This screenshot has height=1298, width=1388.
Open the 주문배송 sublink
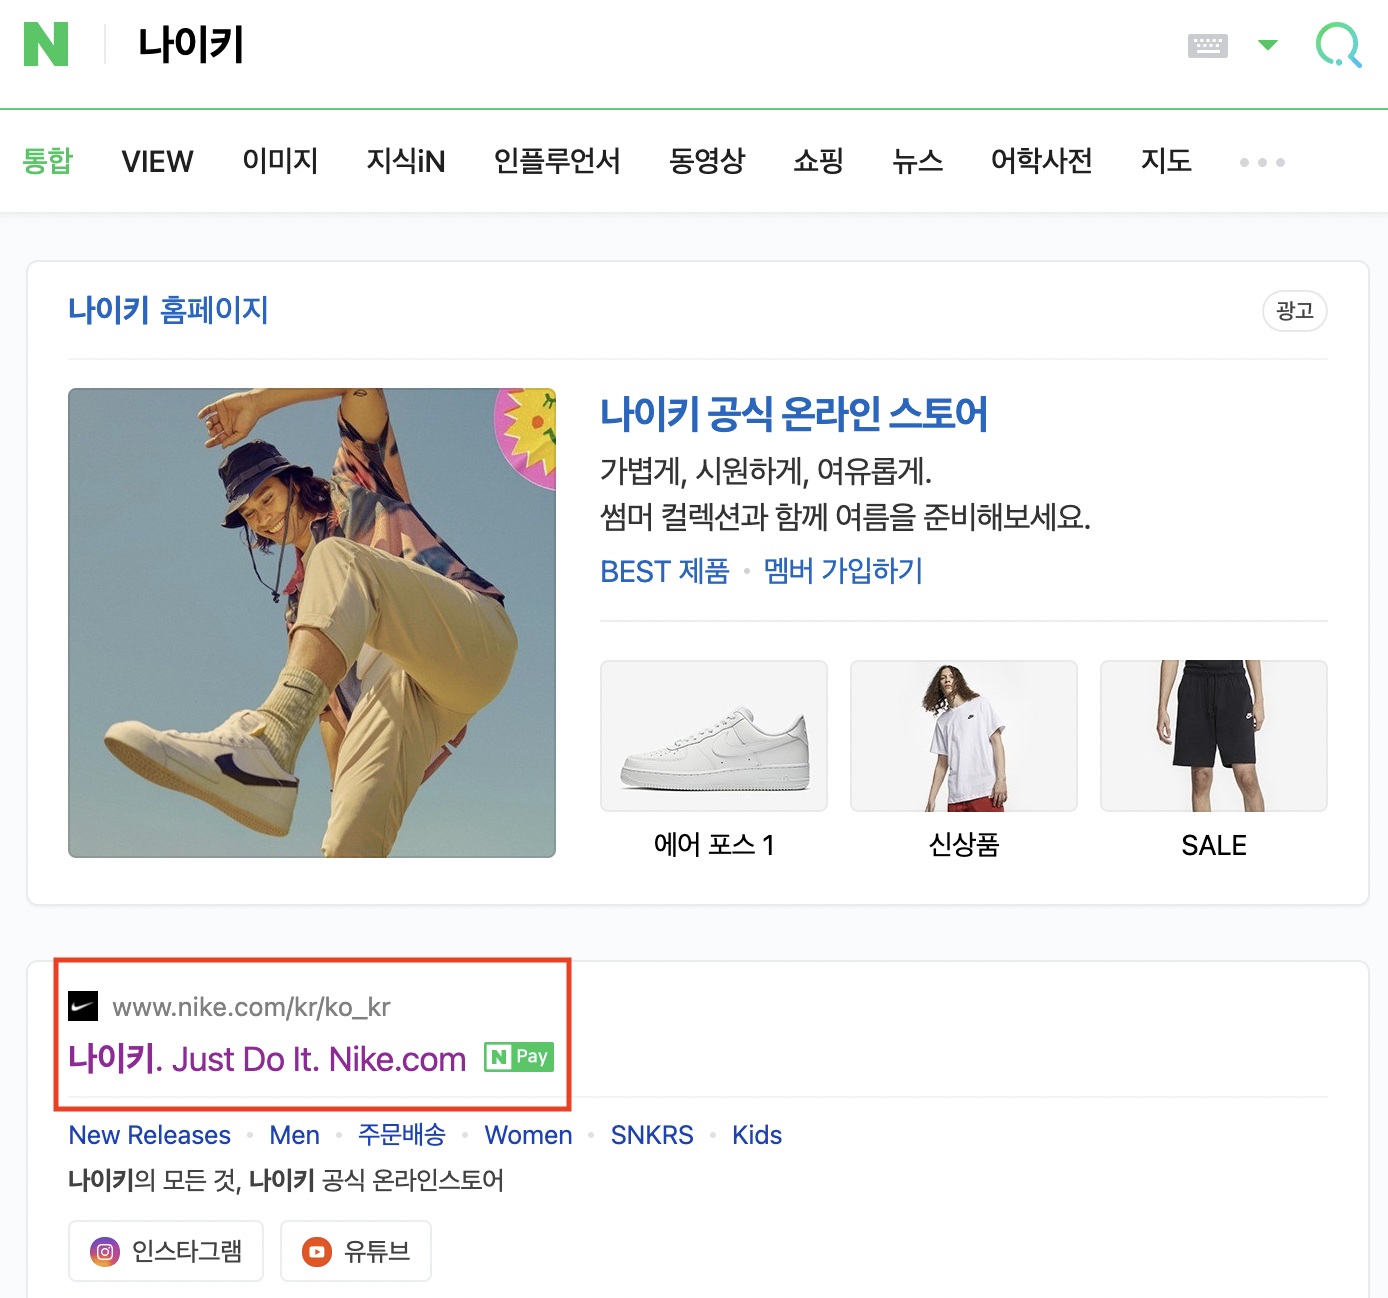pyautogui.click(x=402, y=1135)
